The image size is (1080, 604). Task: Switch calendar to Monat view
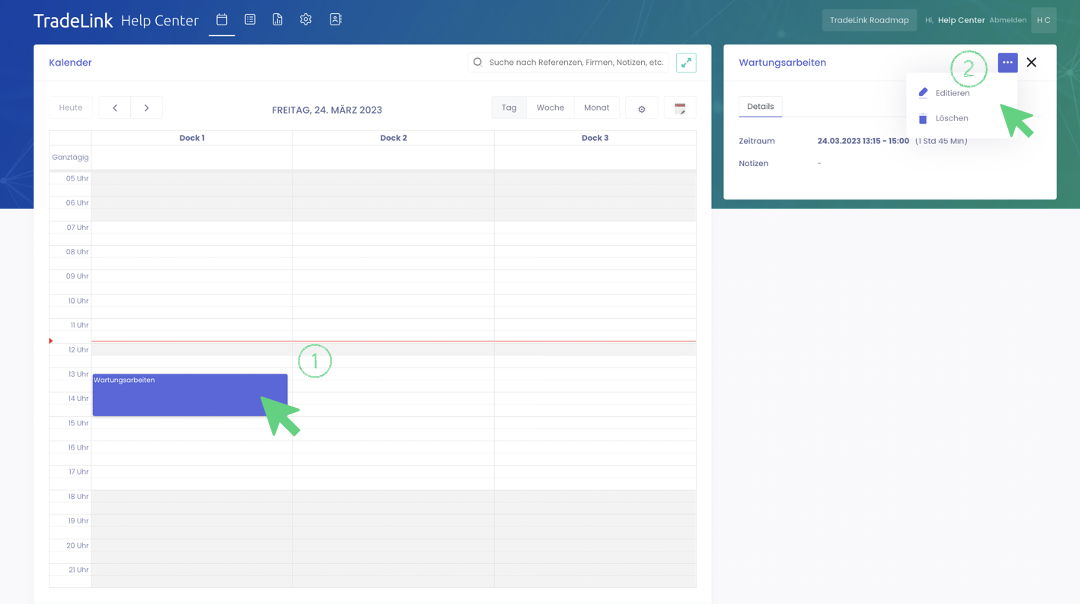596,108
